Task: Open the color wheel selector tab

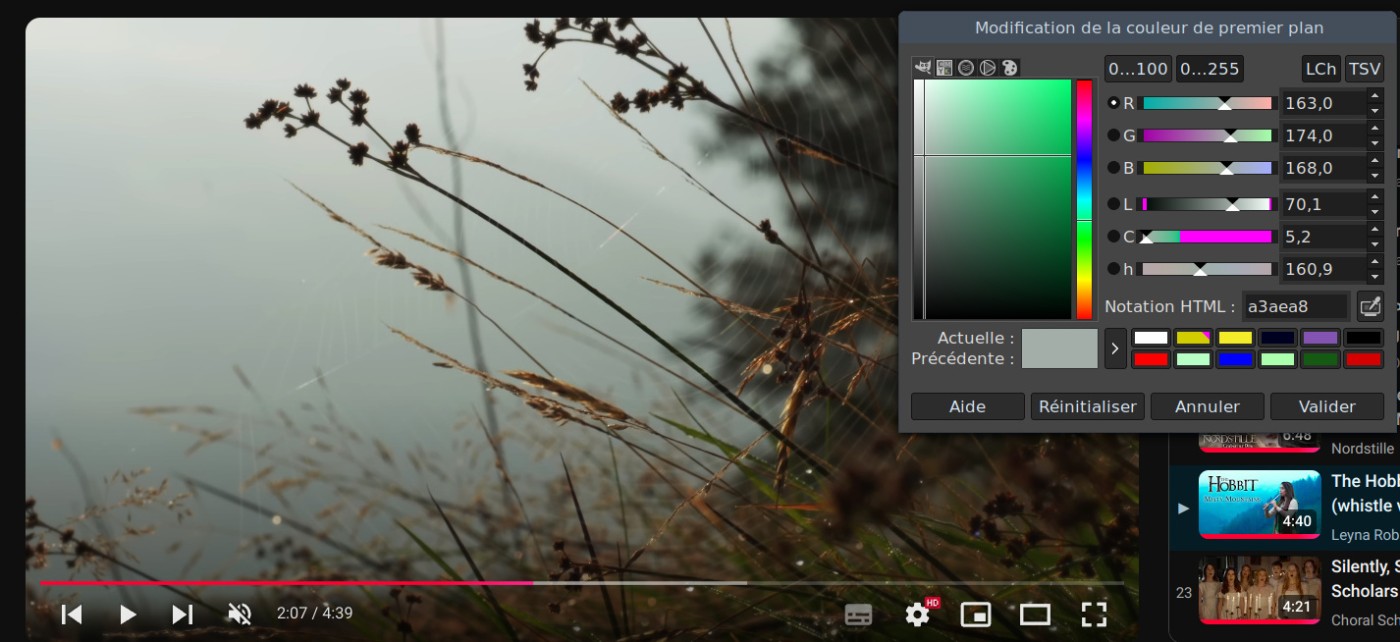Action: click(x=987, y=68)
